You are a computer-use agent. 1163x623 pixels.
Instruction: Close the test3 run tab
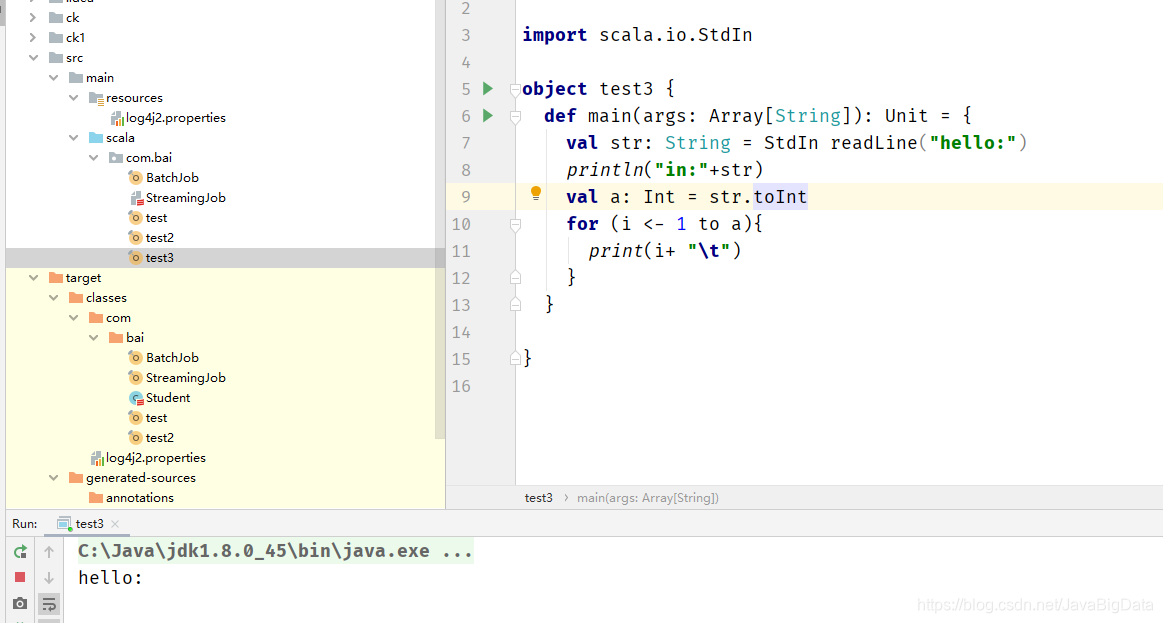click(x=115, y=524)
